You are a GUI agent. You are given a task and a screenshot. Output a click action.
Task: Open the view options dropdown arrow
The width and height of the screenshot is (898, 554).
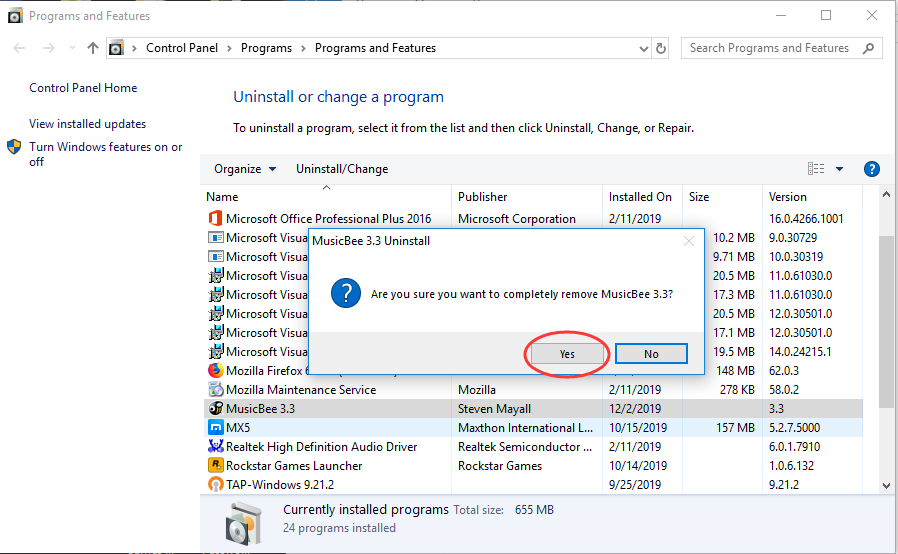pyautogui.click(x=839, y=169)
